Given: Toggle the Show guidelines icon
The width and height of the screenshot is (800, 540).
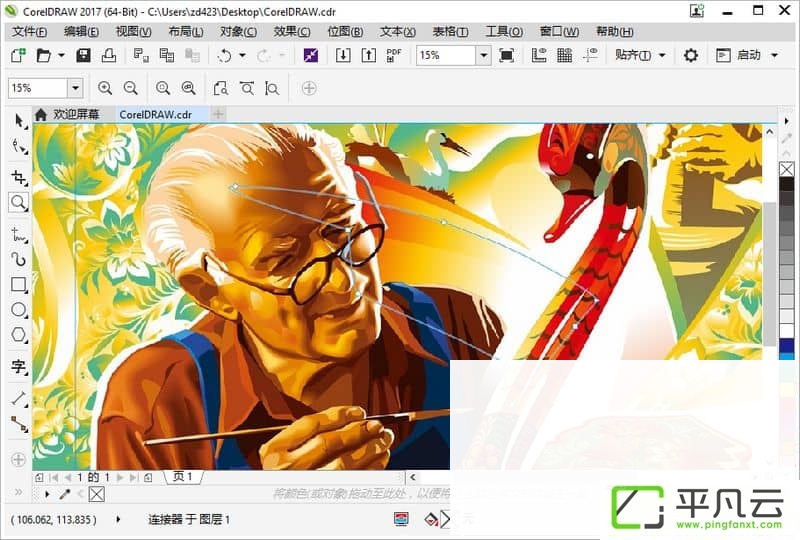Looking at the screenshot, I should pos(590,55).
